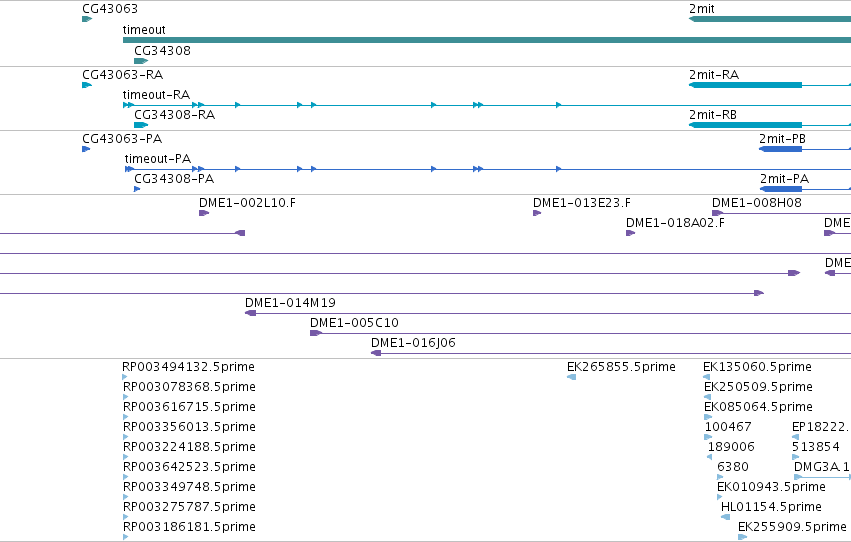Image resolution: width=851 pixels, height=542 pixels.
Task: Select the 2mit-PB protein label
Action: pyautogui.click(x=782, y=139)
